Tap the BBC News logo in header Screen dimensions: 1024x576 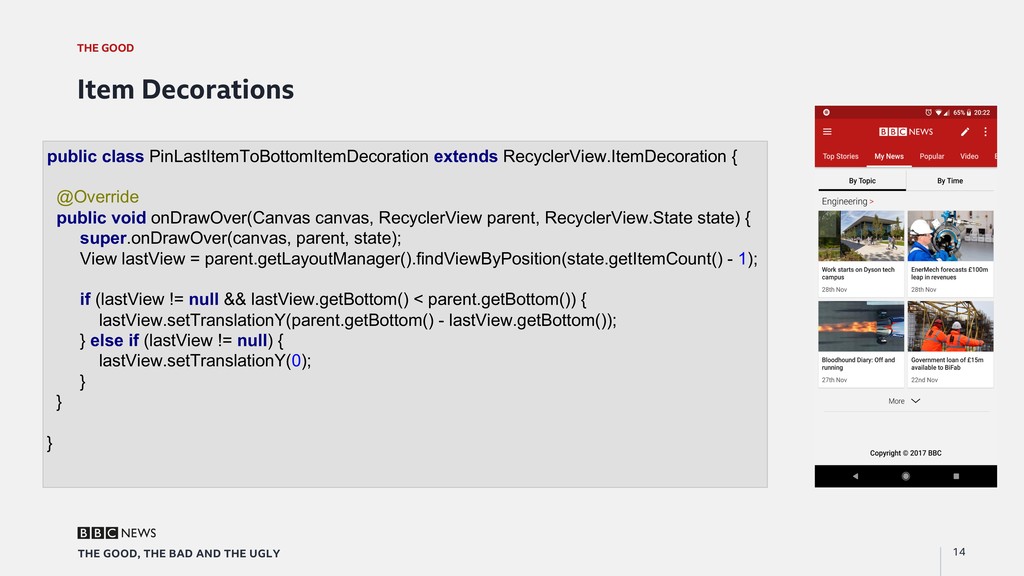click(x=906, y=132)
